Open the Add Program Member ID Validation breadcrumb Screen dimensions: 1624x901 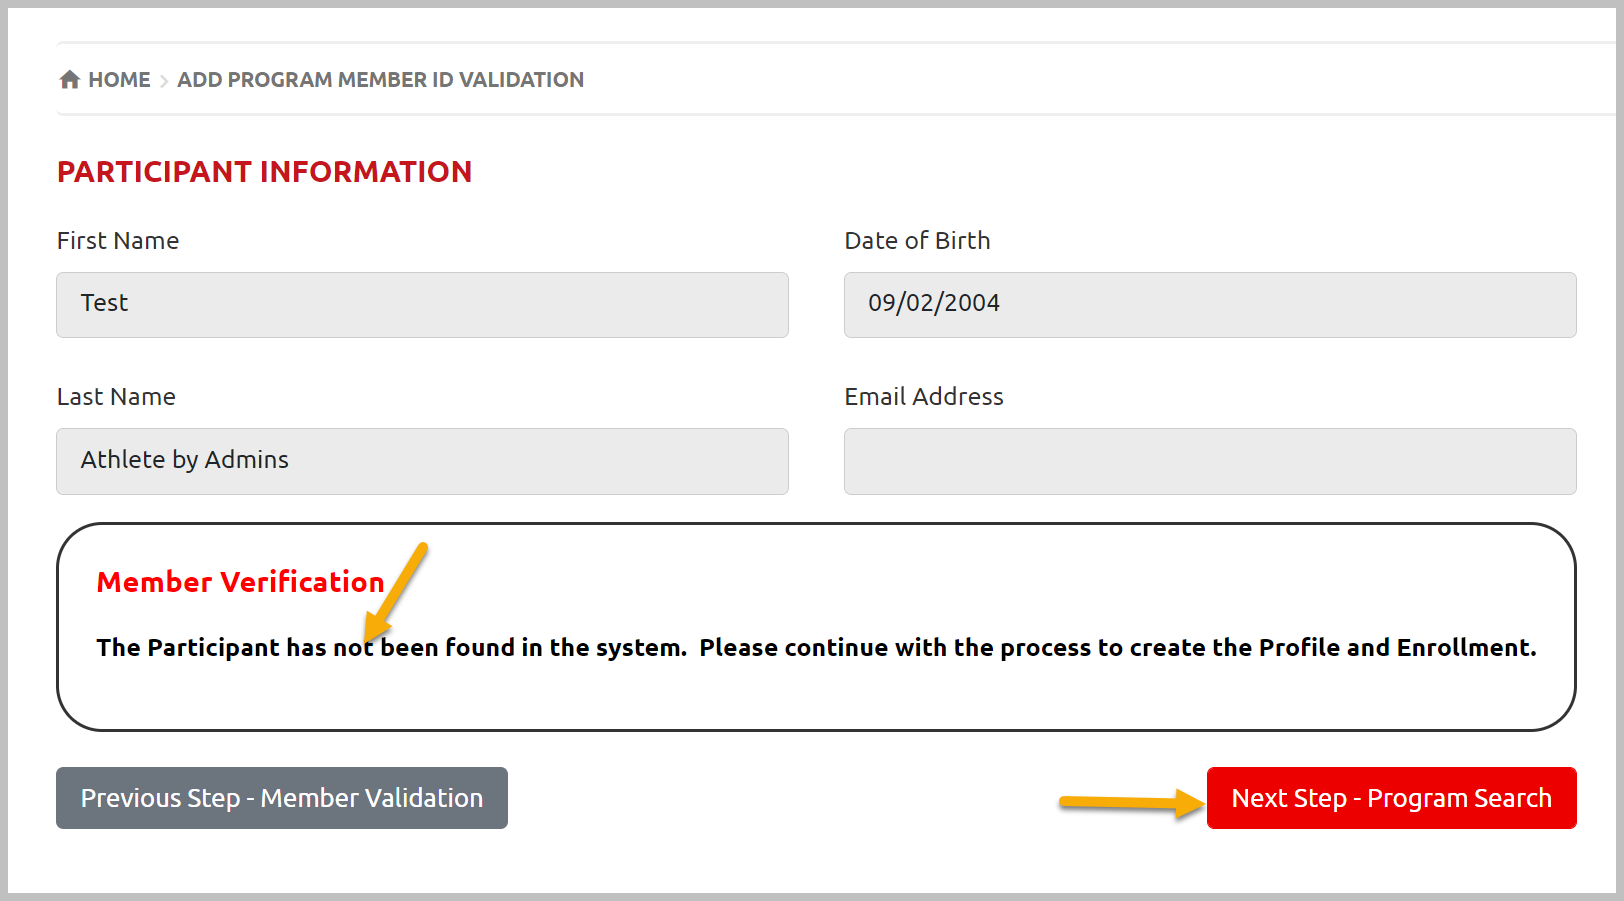[380, 80]
